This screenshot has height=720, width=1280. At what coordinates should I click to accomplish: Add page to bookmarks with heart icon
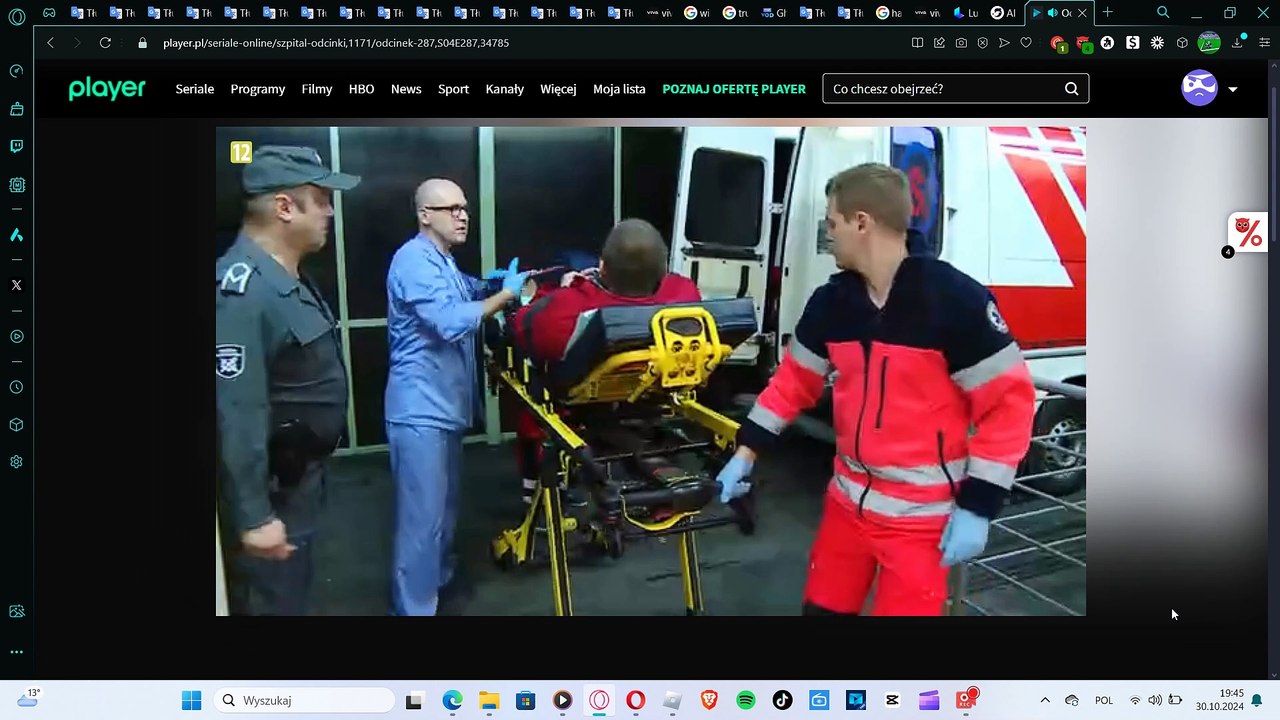(x=1026, y=43)
